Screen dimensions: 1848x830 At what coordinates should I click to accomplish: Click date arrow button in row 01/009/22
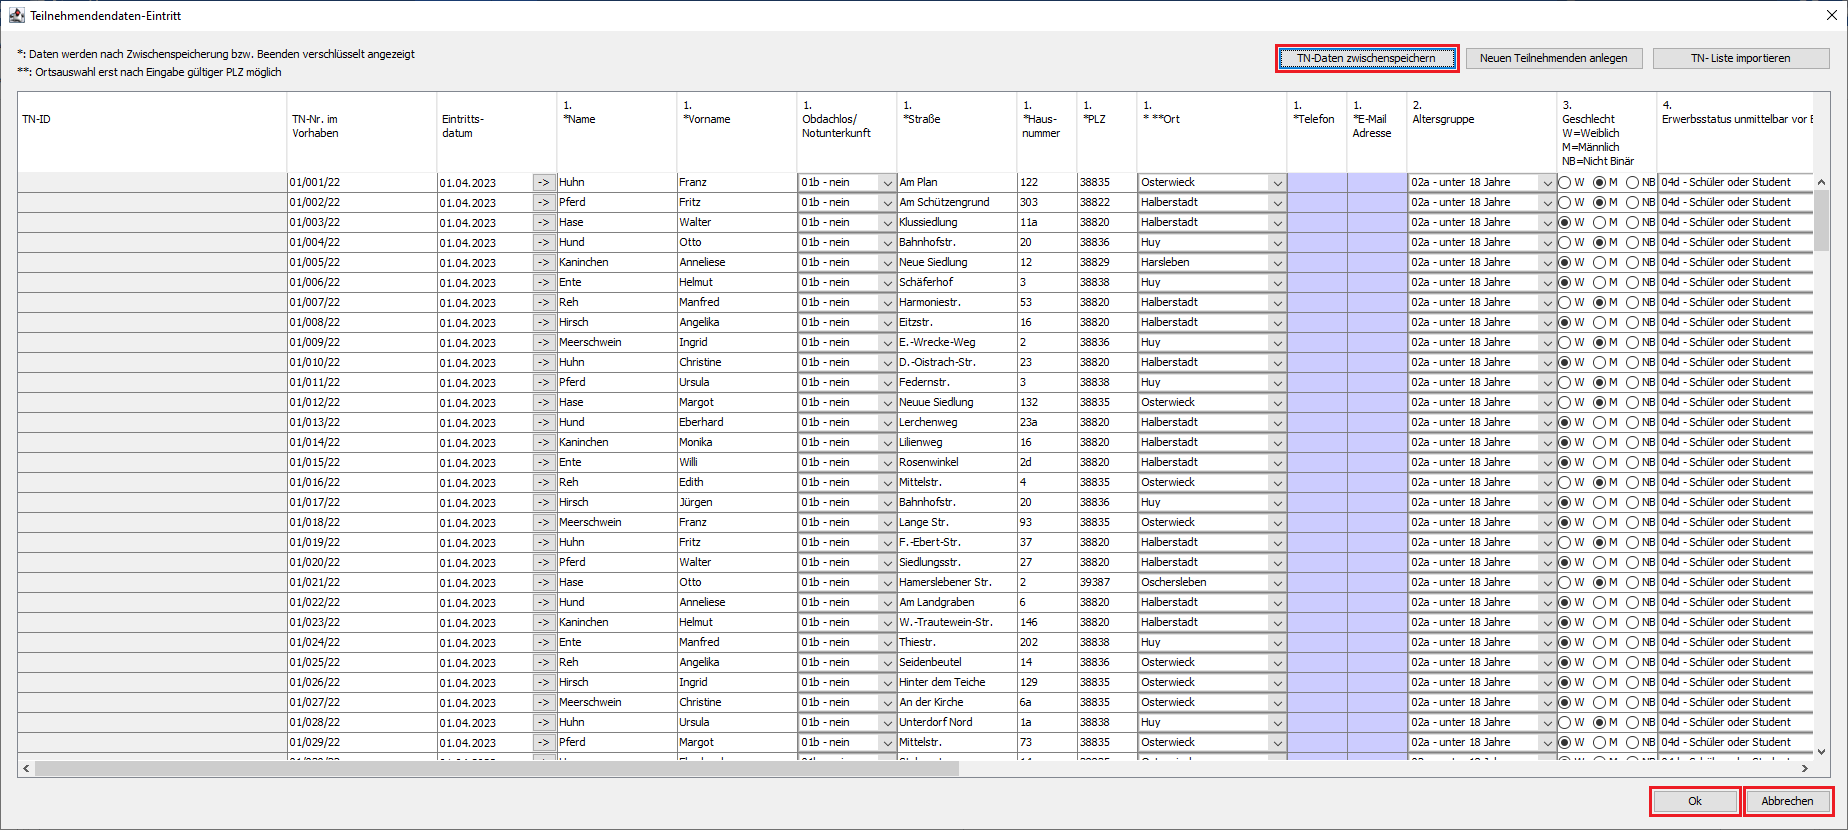pyautogui.click(x=543, y=342)
